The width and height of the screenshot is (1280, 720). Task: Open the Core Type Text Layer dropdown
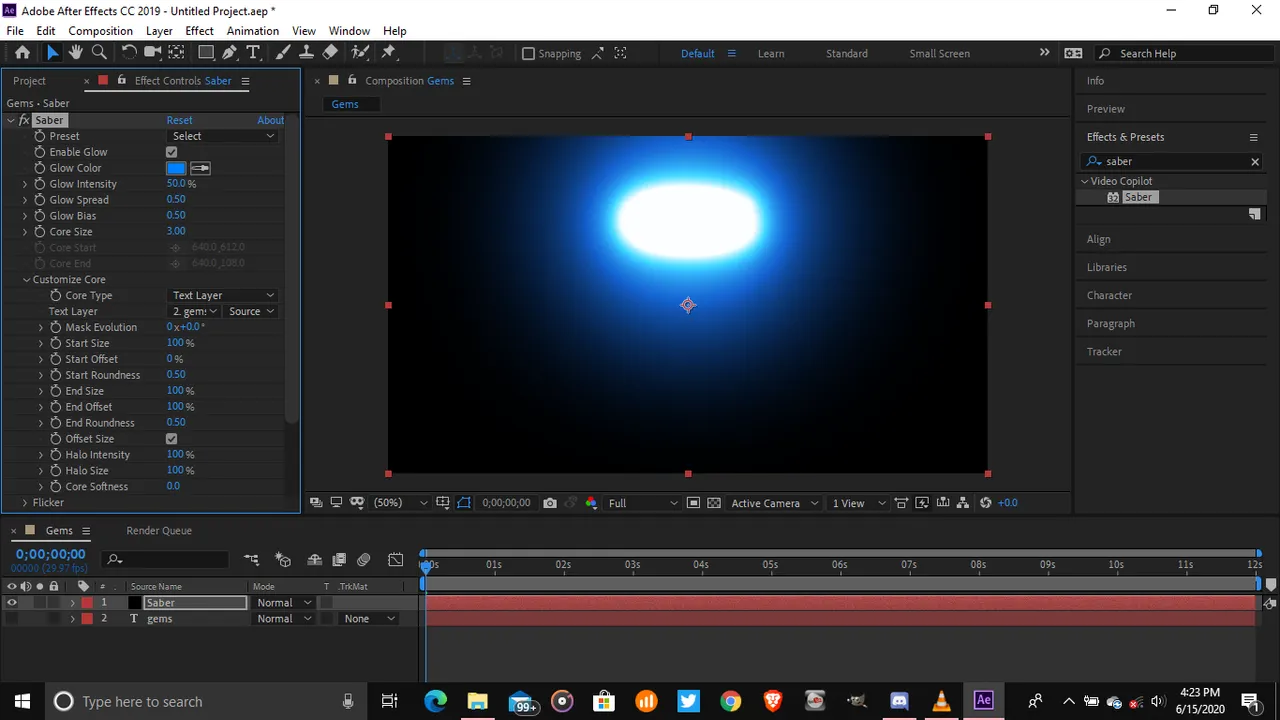click(222, 296)
